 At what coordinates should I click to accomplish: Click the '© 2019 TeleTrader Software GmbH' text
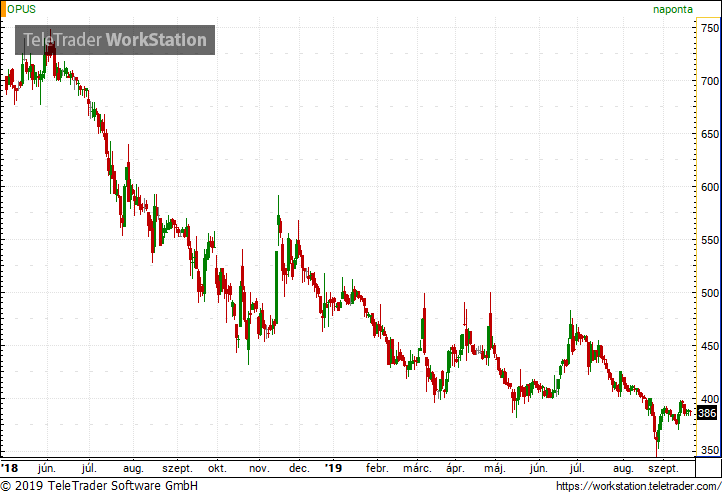tap(99, 486)
